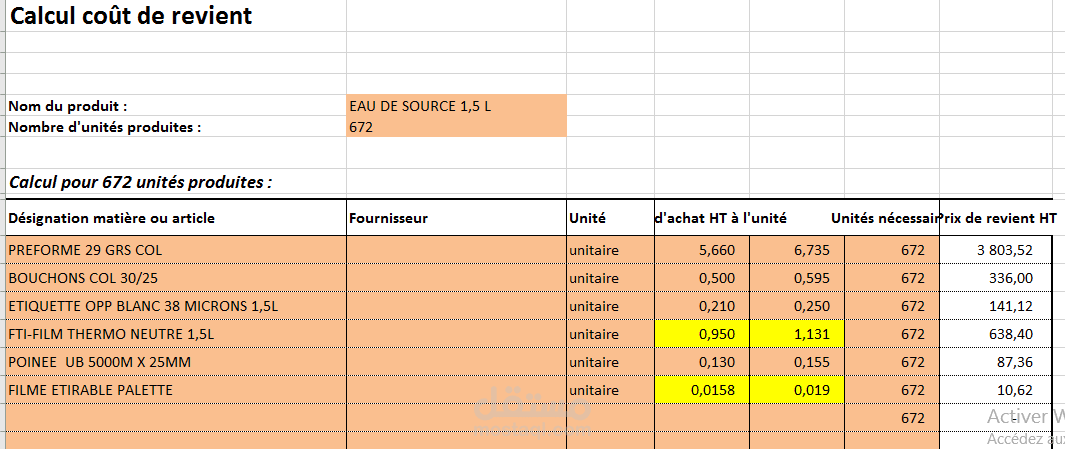Select 'FTI-FILM THERMO NEUTRE 1,5L' cell

click(x=176, y=334)
